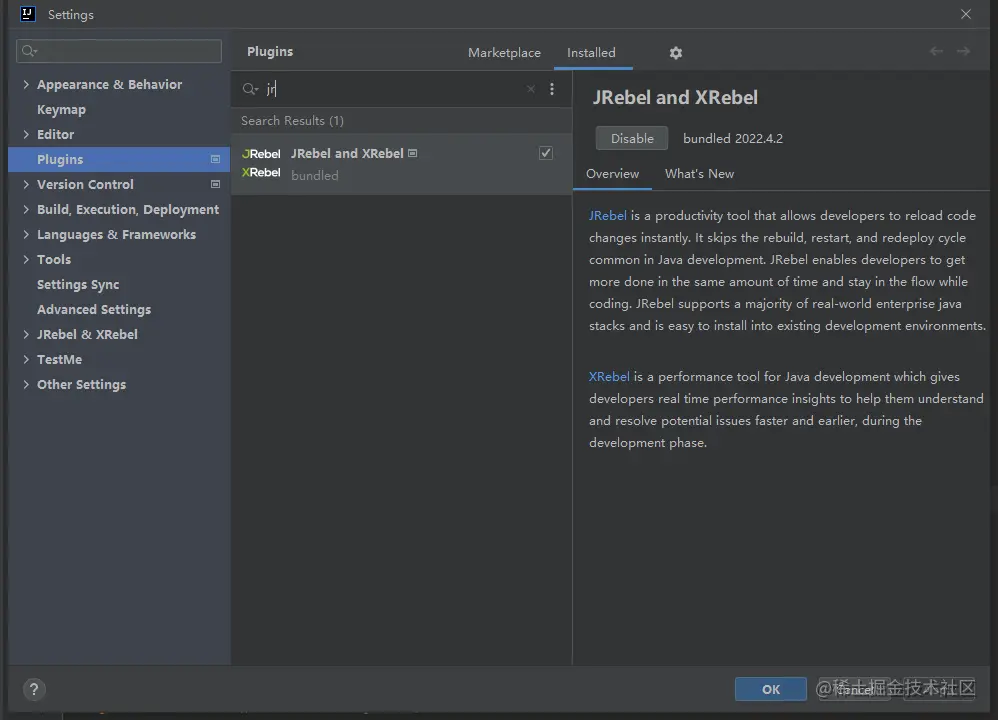Clear the plugin search text

531,89
